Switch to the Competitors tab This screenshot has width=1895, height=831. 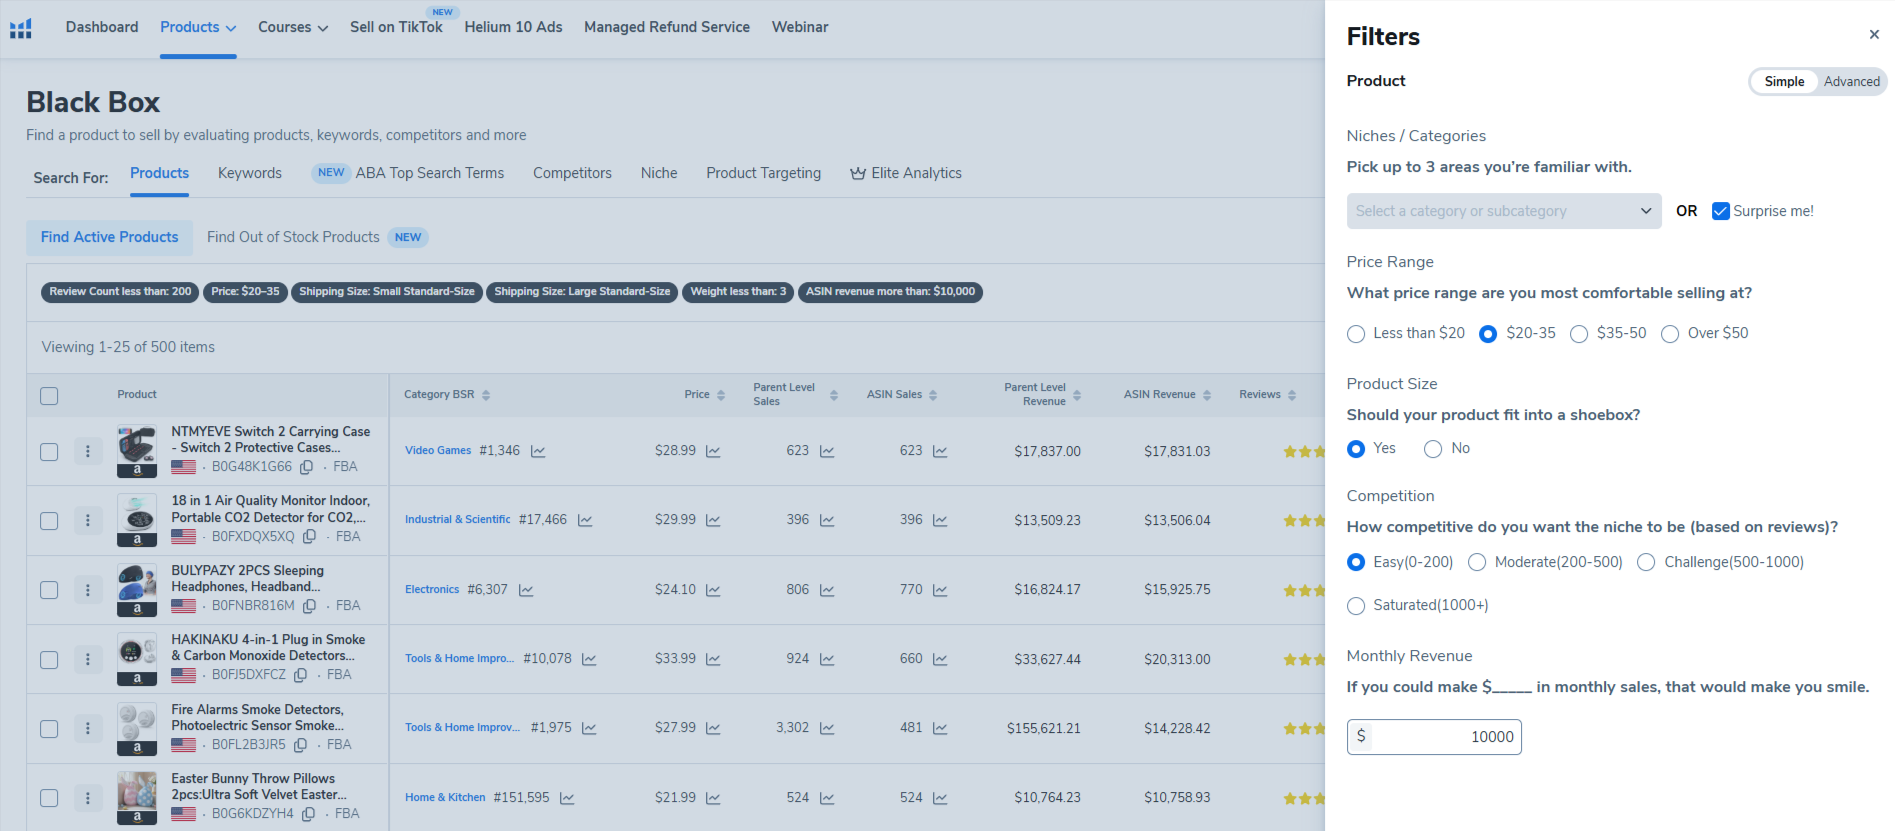pyautogui.click(x=572, y=173)
